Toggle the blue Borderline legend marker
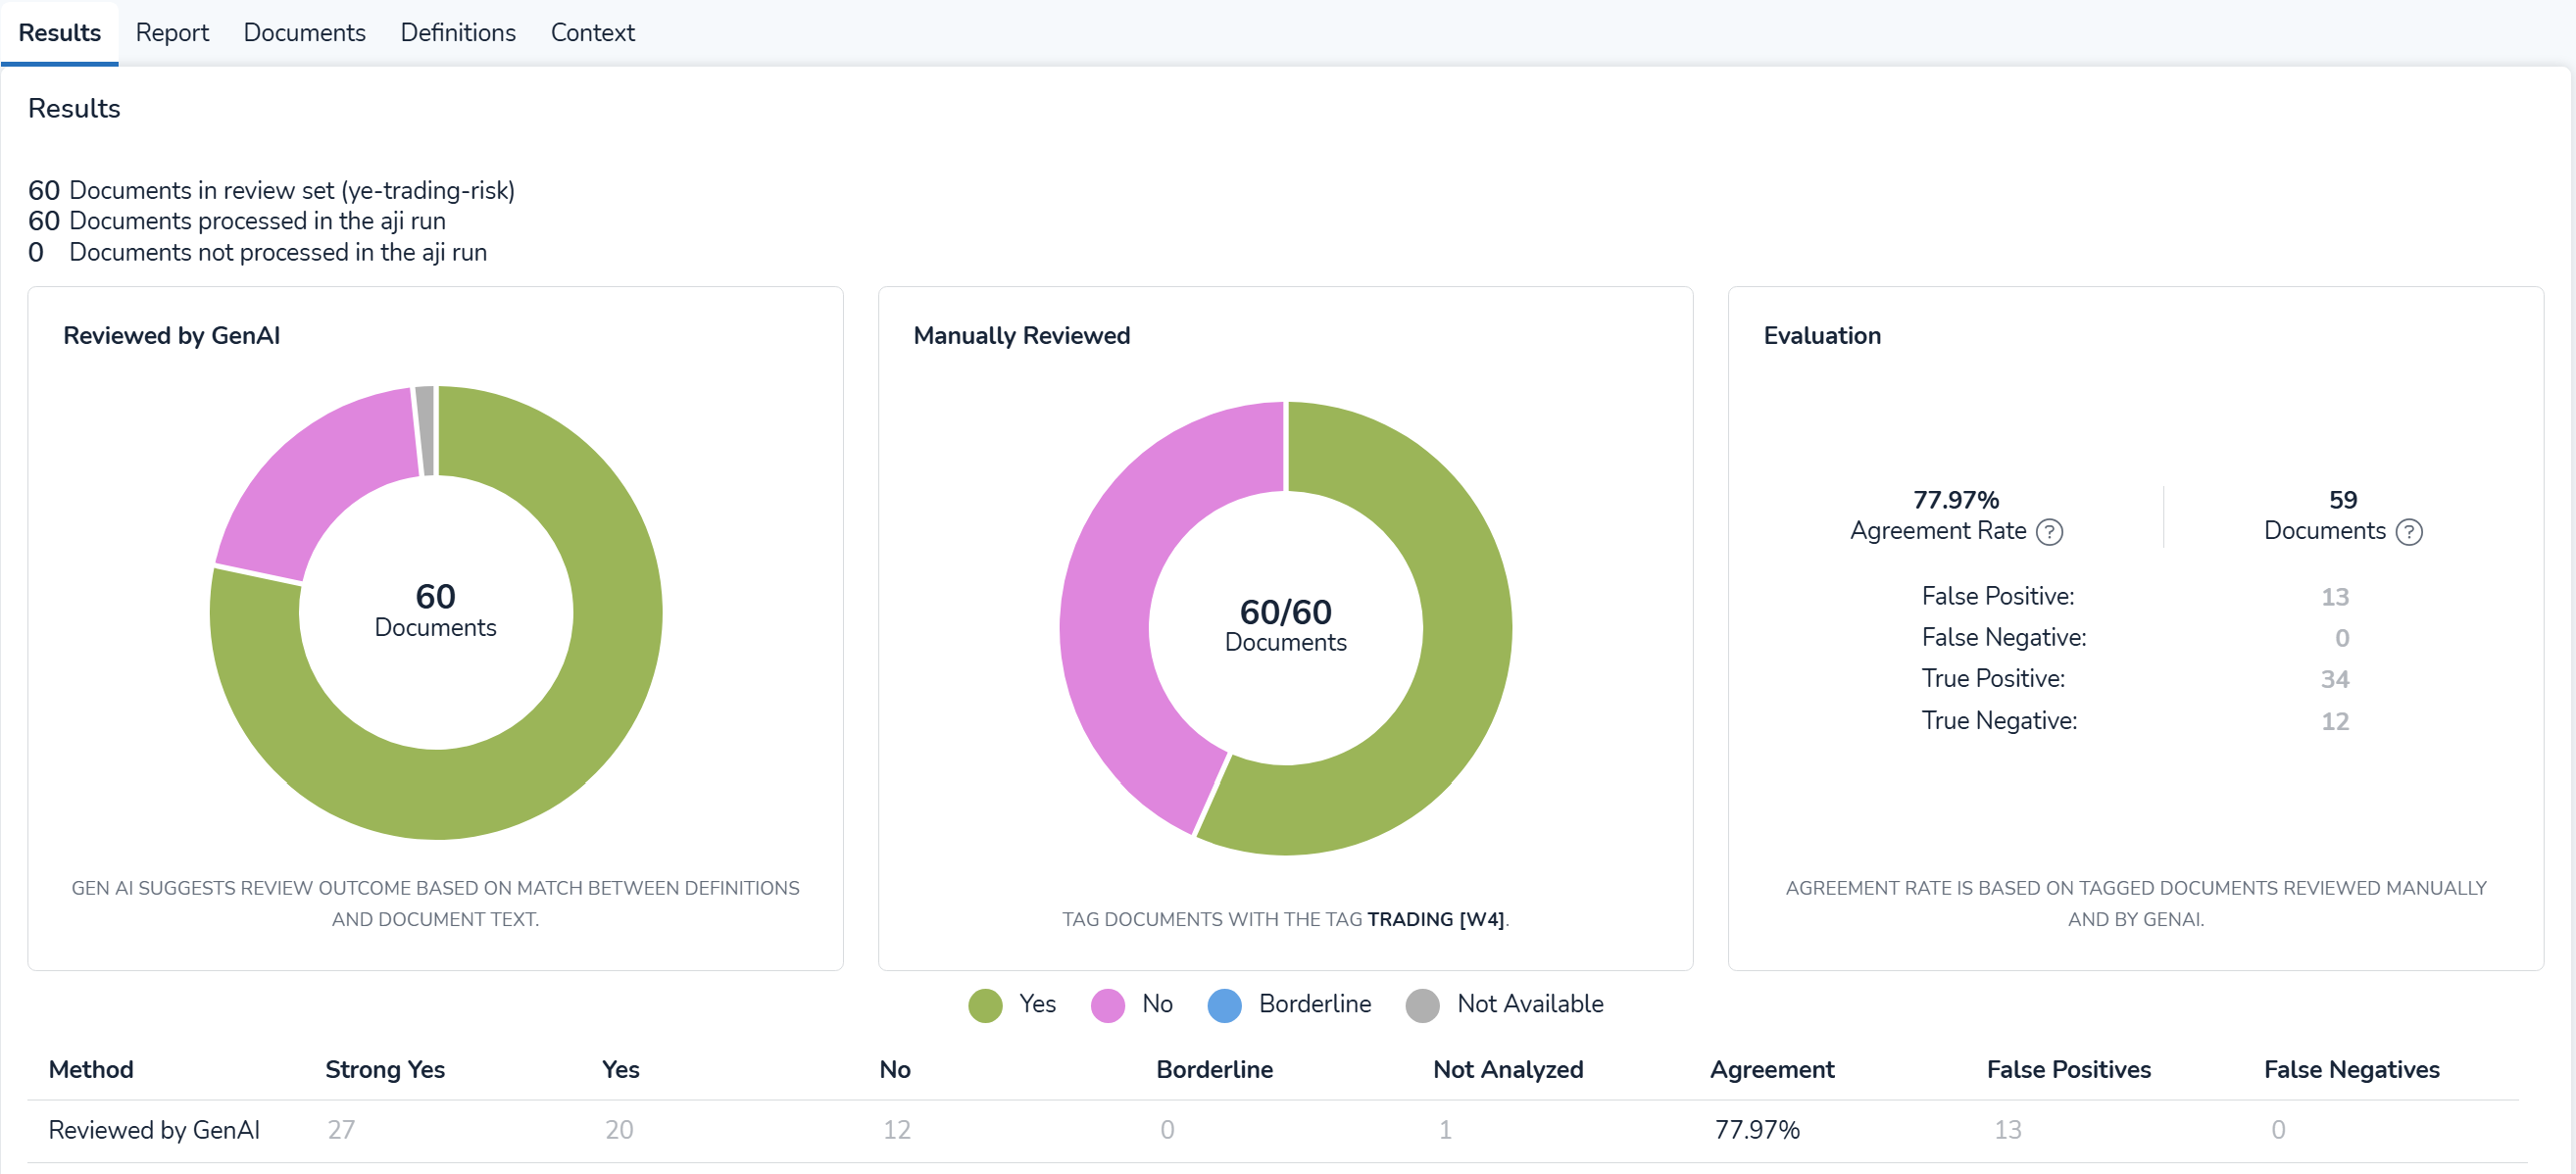 1224,1005
